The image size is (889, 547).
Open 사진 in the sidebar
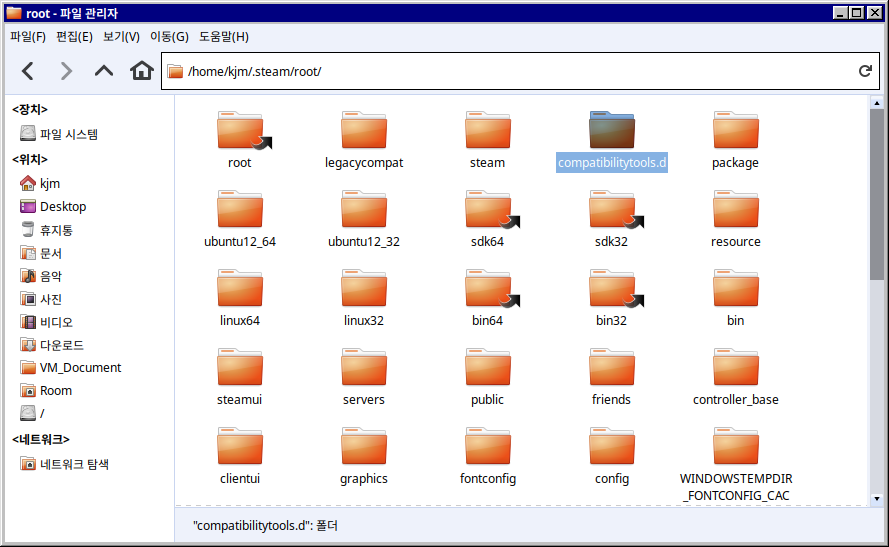click(41, 299)
